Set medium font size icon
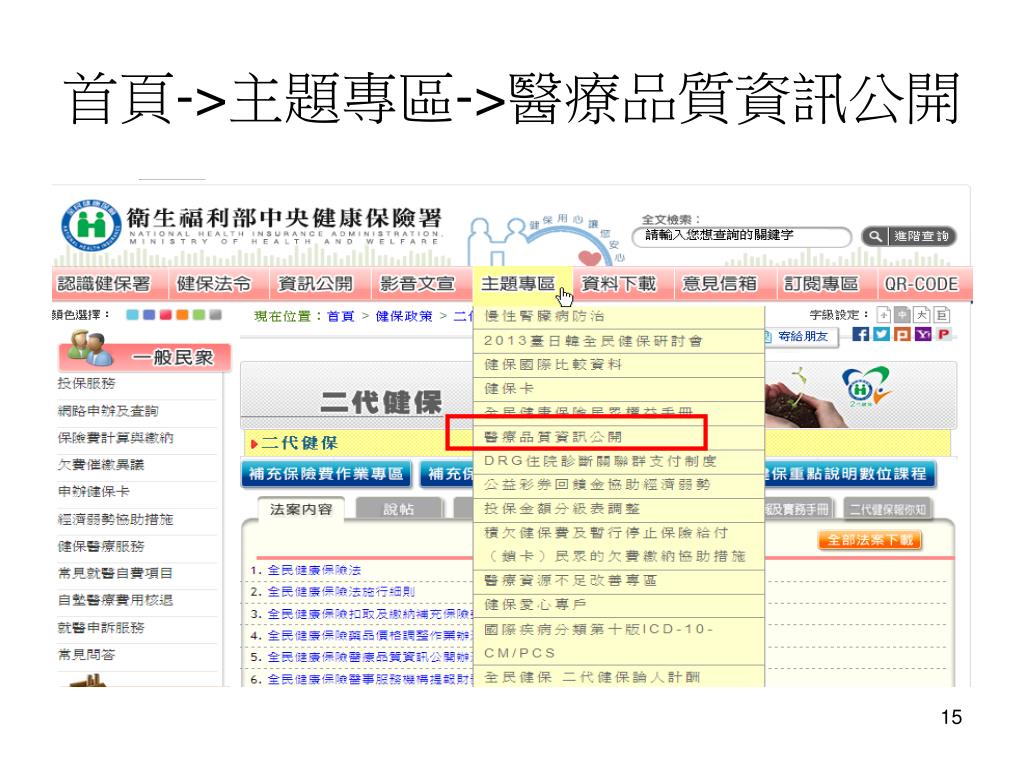This screenshot has width=1024, height=768. tap(903, 315)
